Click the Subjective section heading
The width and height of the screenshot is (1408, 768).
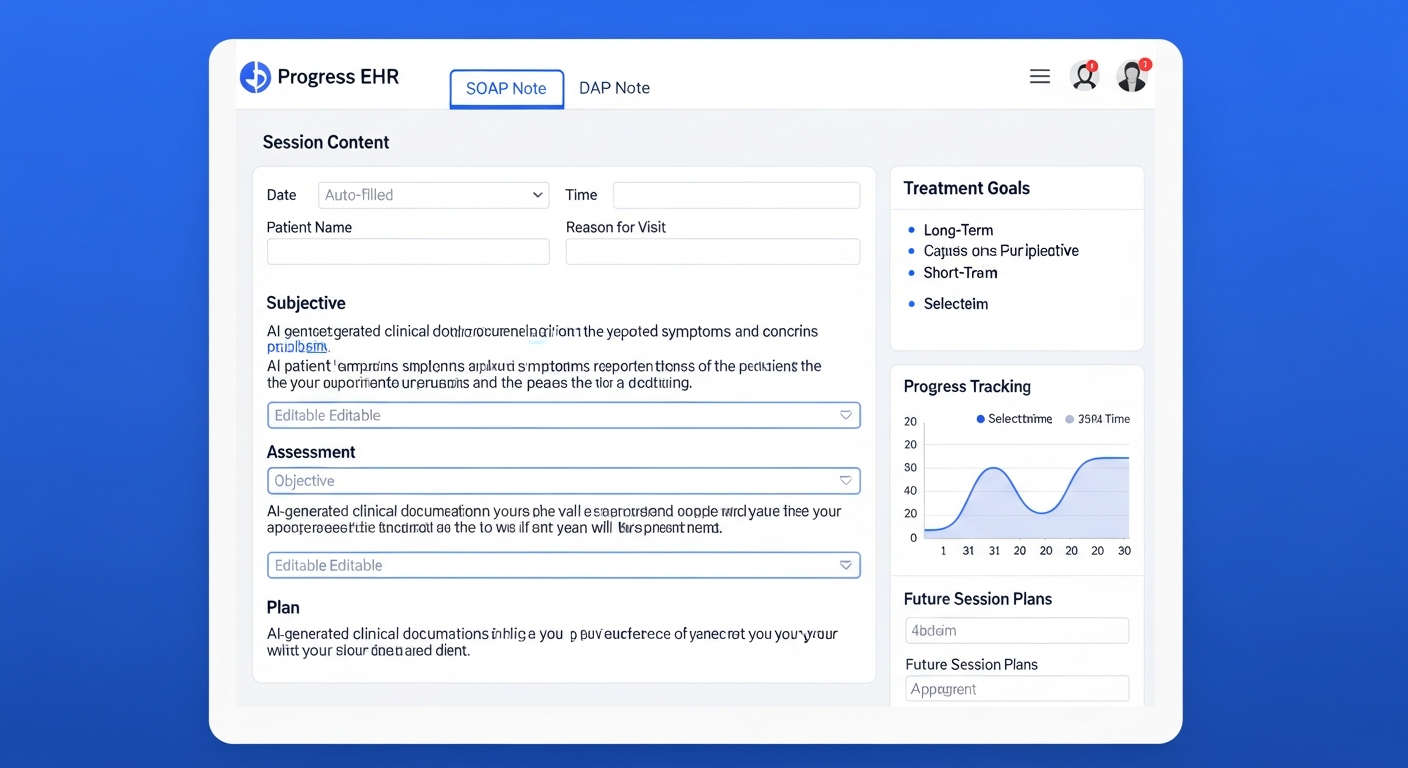306,303
